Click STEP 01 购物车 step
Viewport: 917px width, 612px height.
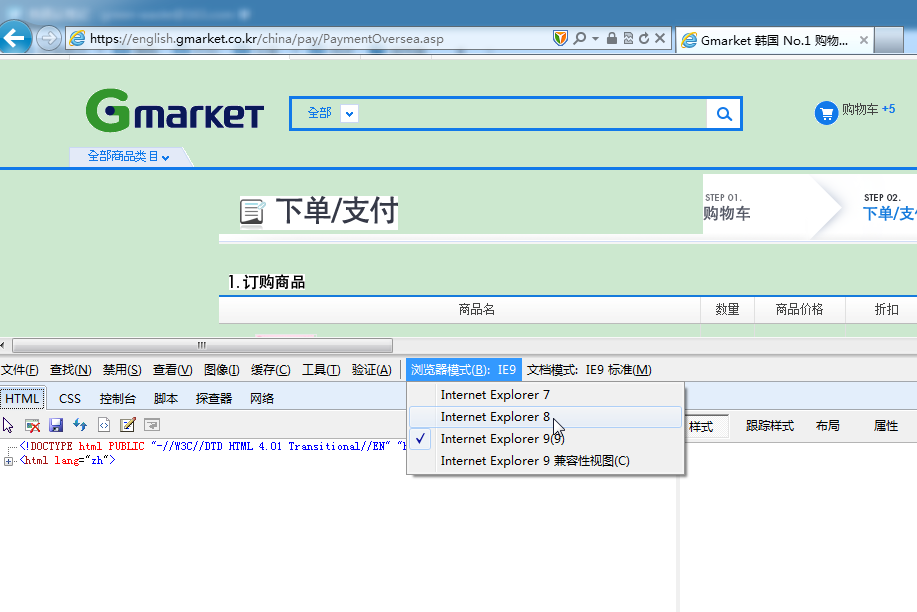click(x=726, y=207)
